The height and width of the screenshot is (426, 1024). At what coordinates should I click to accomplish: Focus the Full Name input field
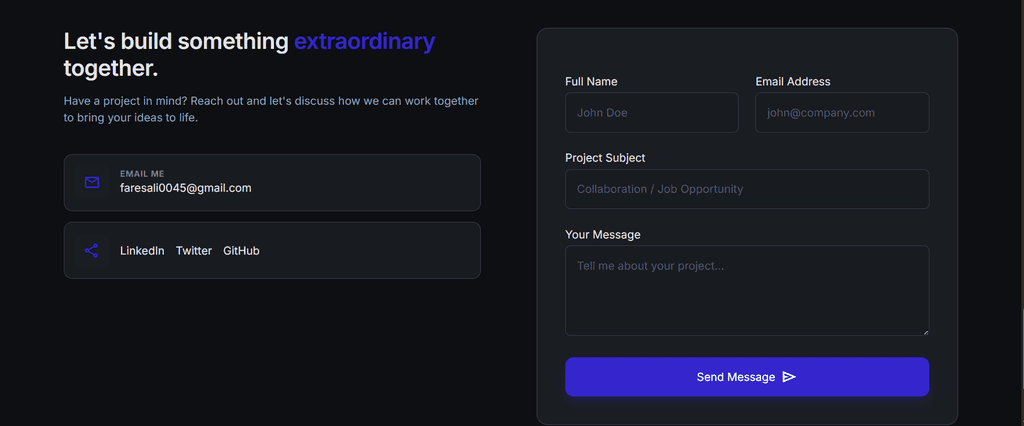(652, 112)
